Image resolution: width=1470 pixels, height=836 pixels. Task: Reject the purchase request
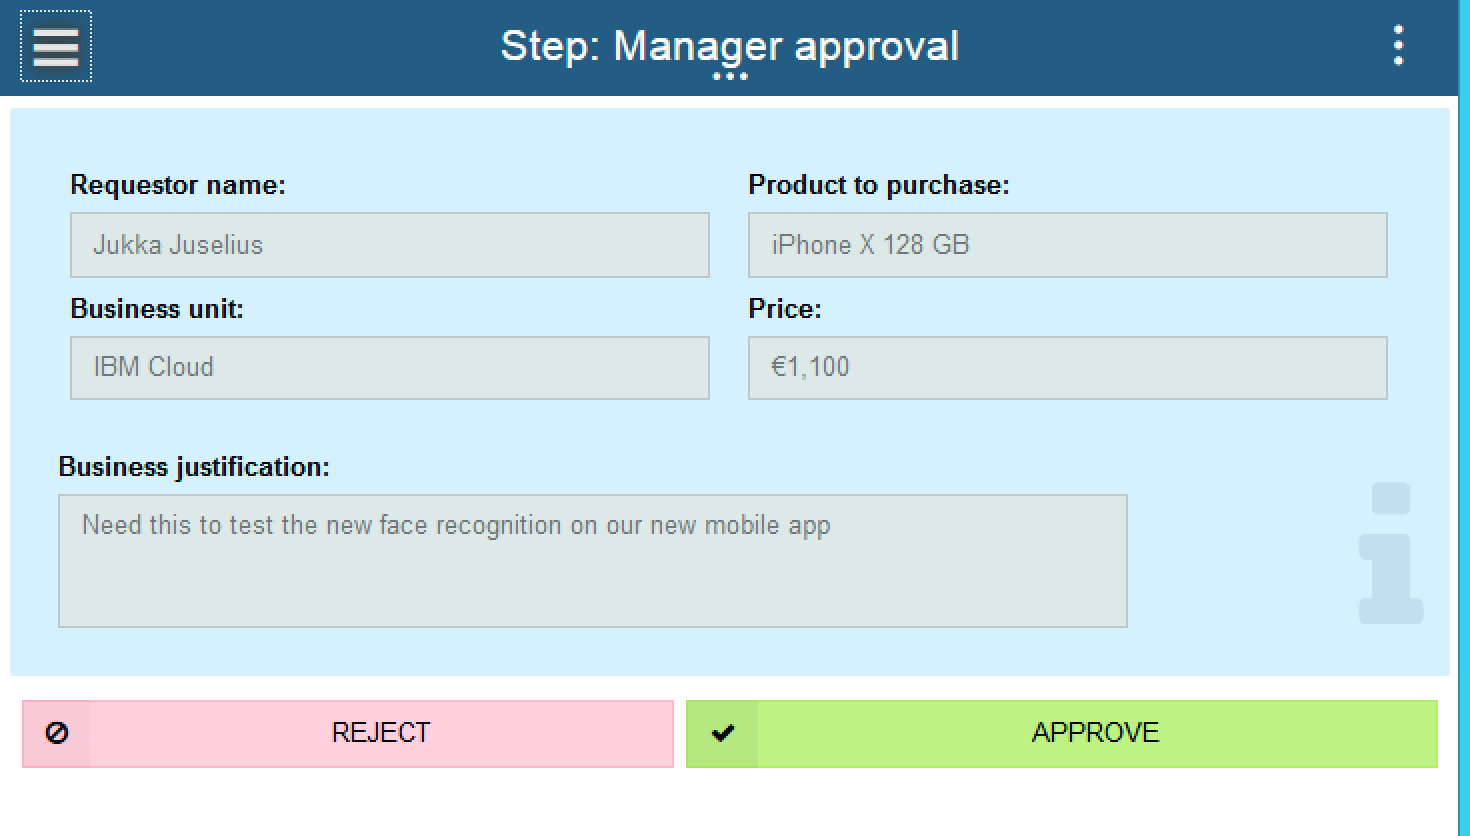tap(380, 733)
